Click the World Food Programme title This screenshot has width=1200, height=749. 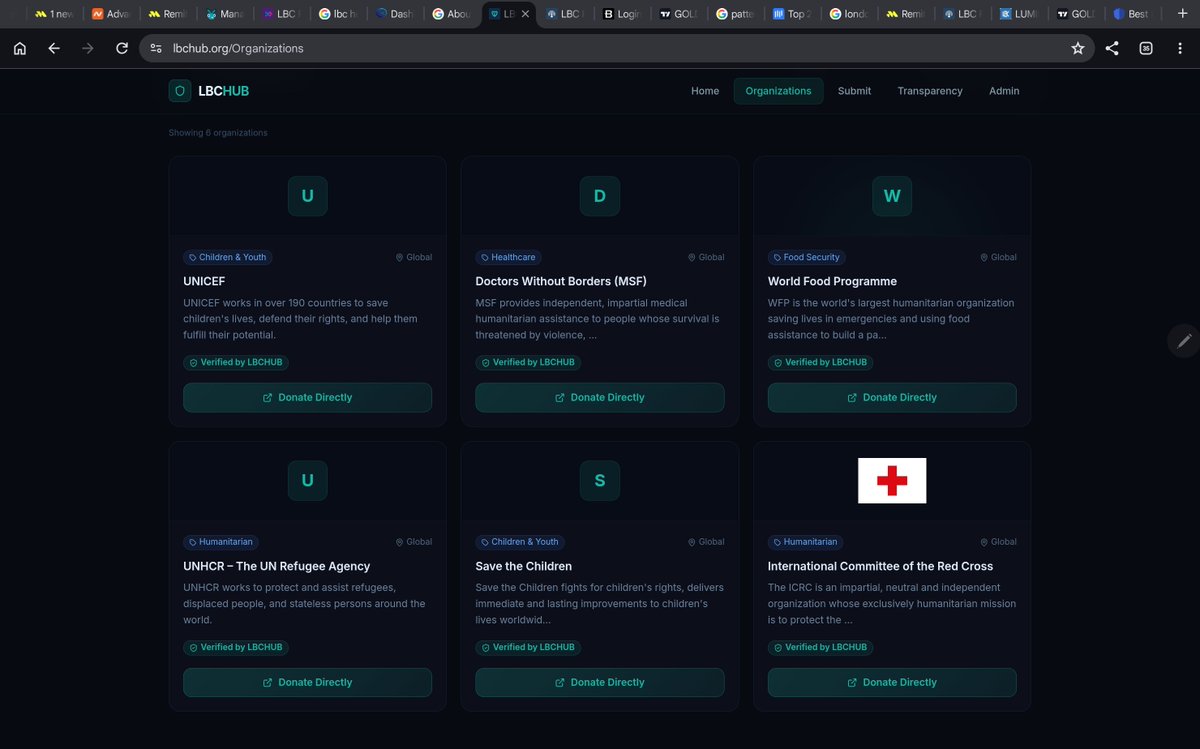832,281
